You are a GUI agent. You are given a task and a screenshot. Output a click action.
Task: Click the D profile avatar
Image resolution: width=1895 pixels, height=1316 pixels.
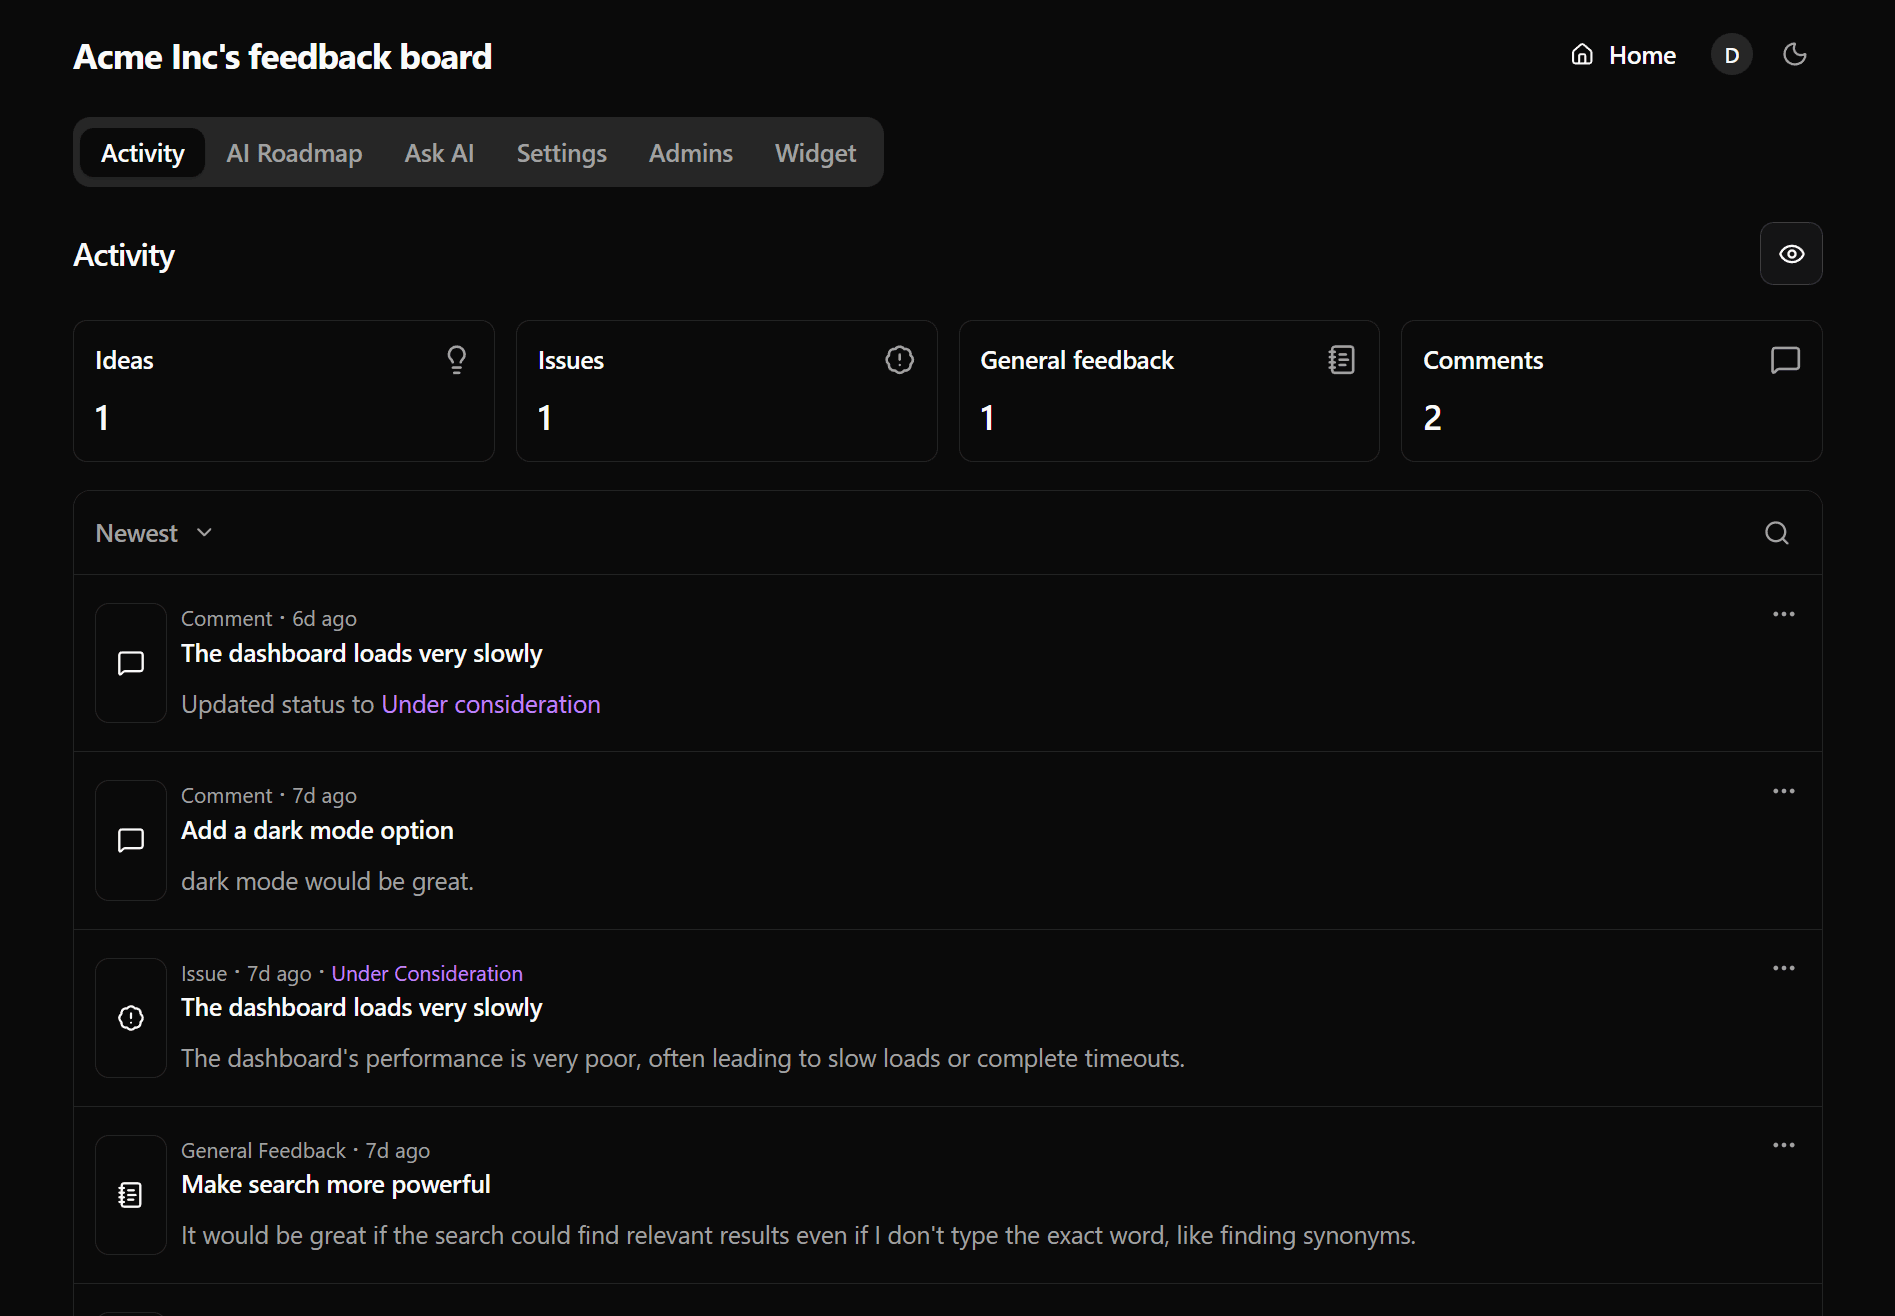click(x=1731, y=54)
